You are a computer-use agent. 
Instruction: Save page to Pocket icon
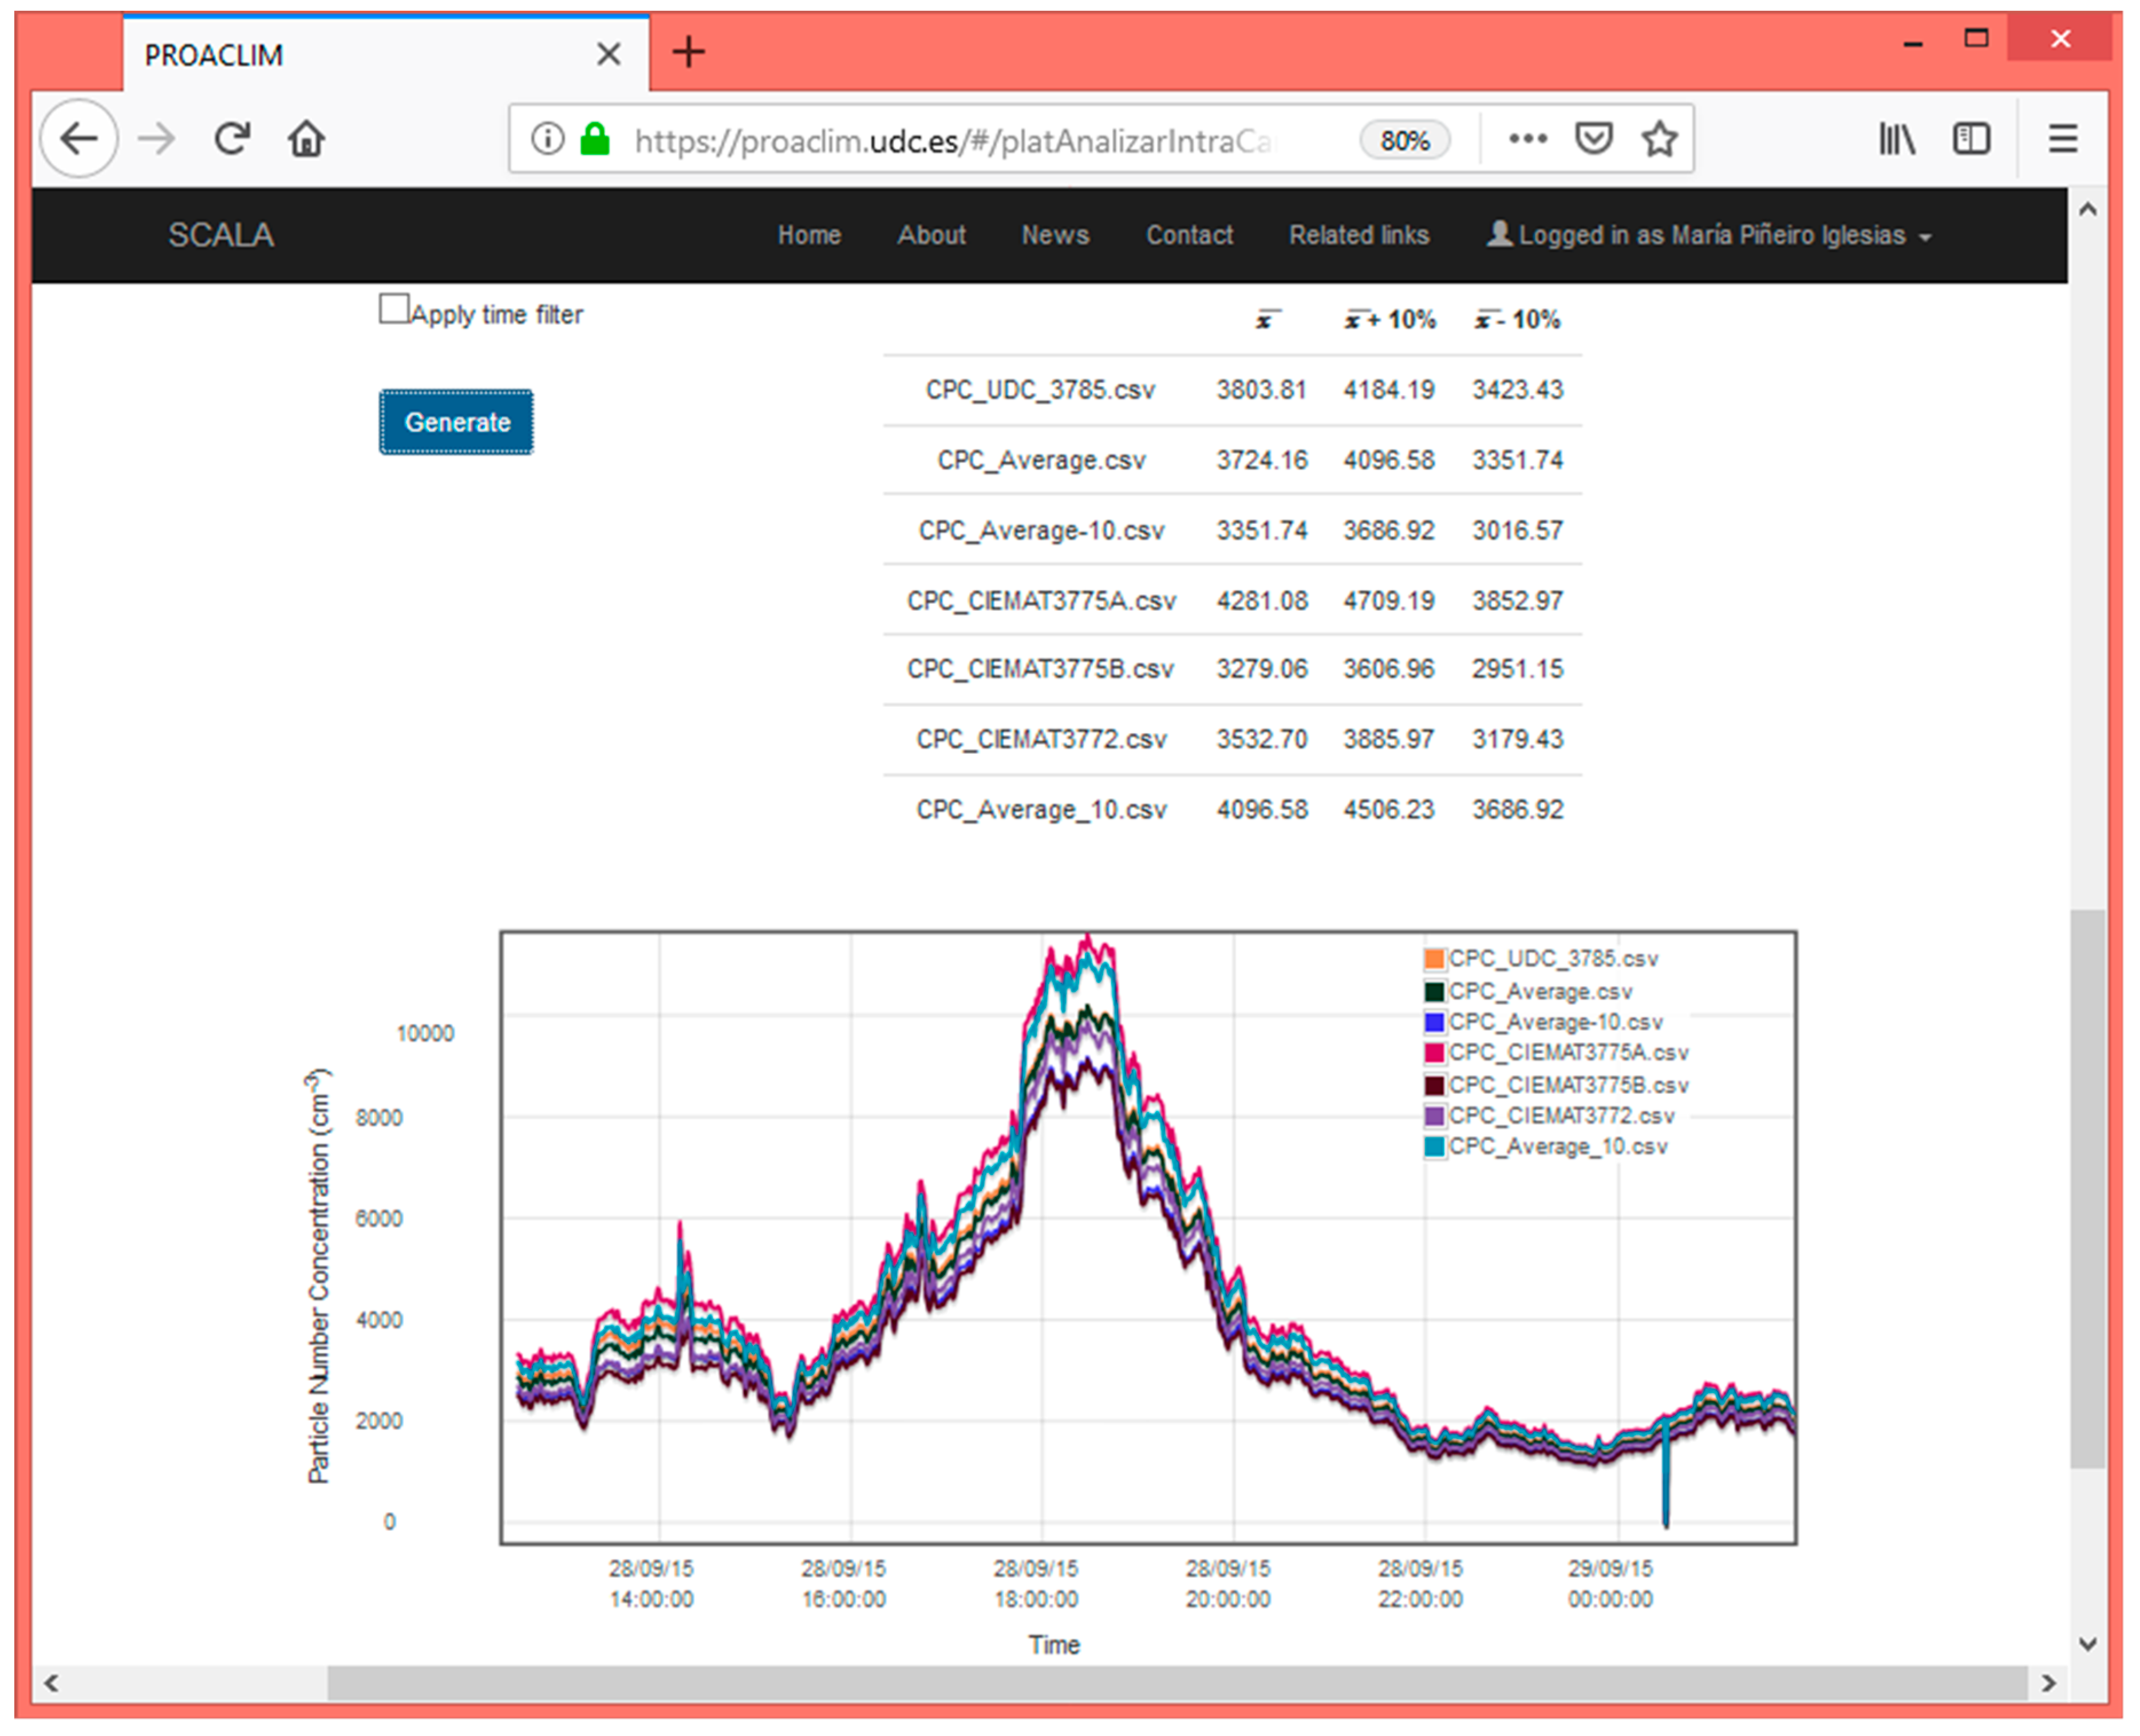point(1593,138)
